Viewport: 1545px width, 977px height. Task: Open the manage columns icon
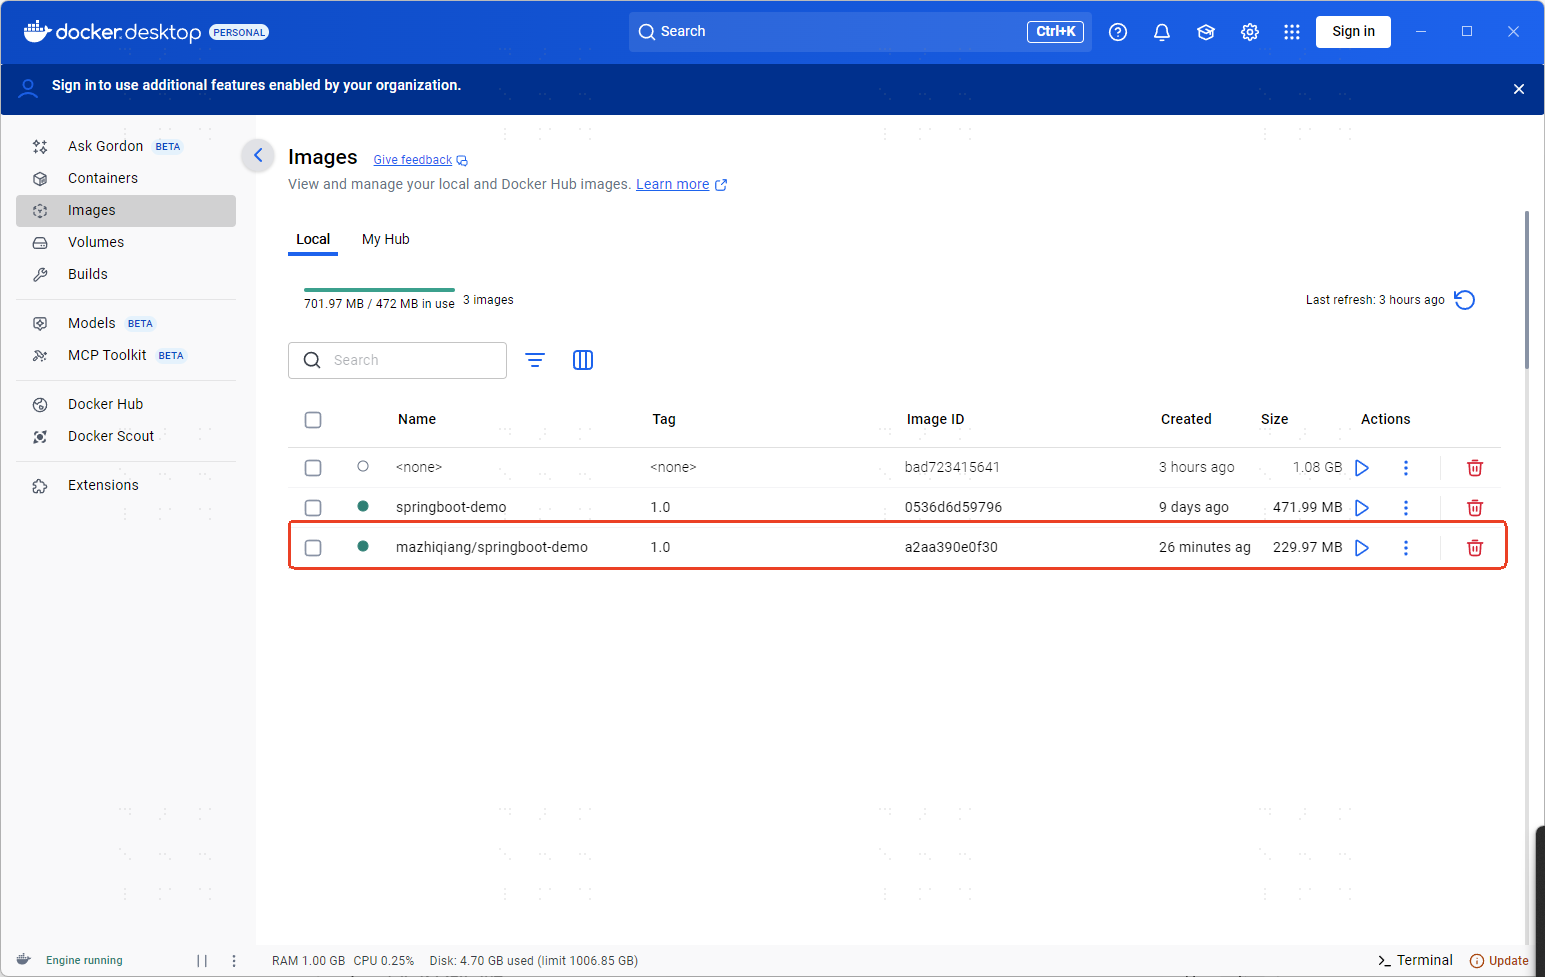pos(583,360)
